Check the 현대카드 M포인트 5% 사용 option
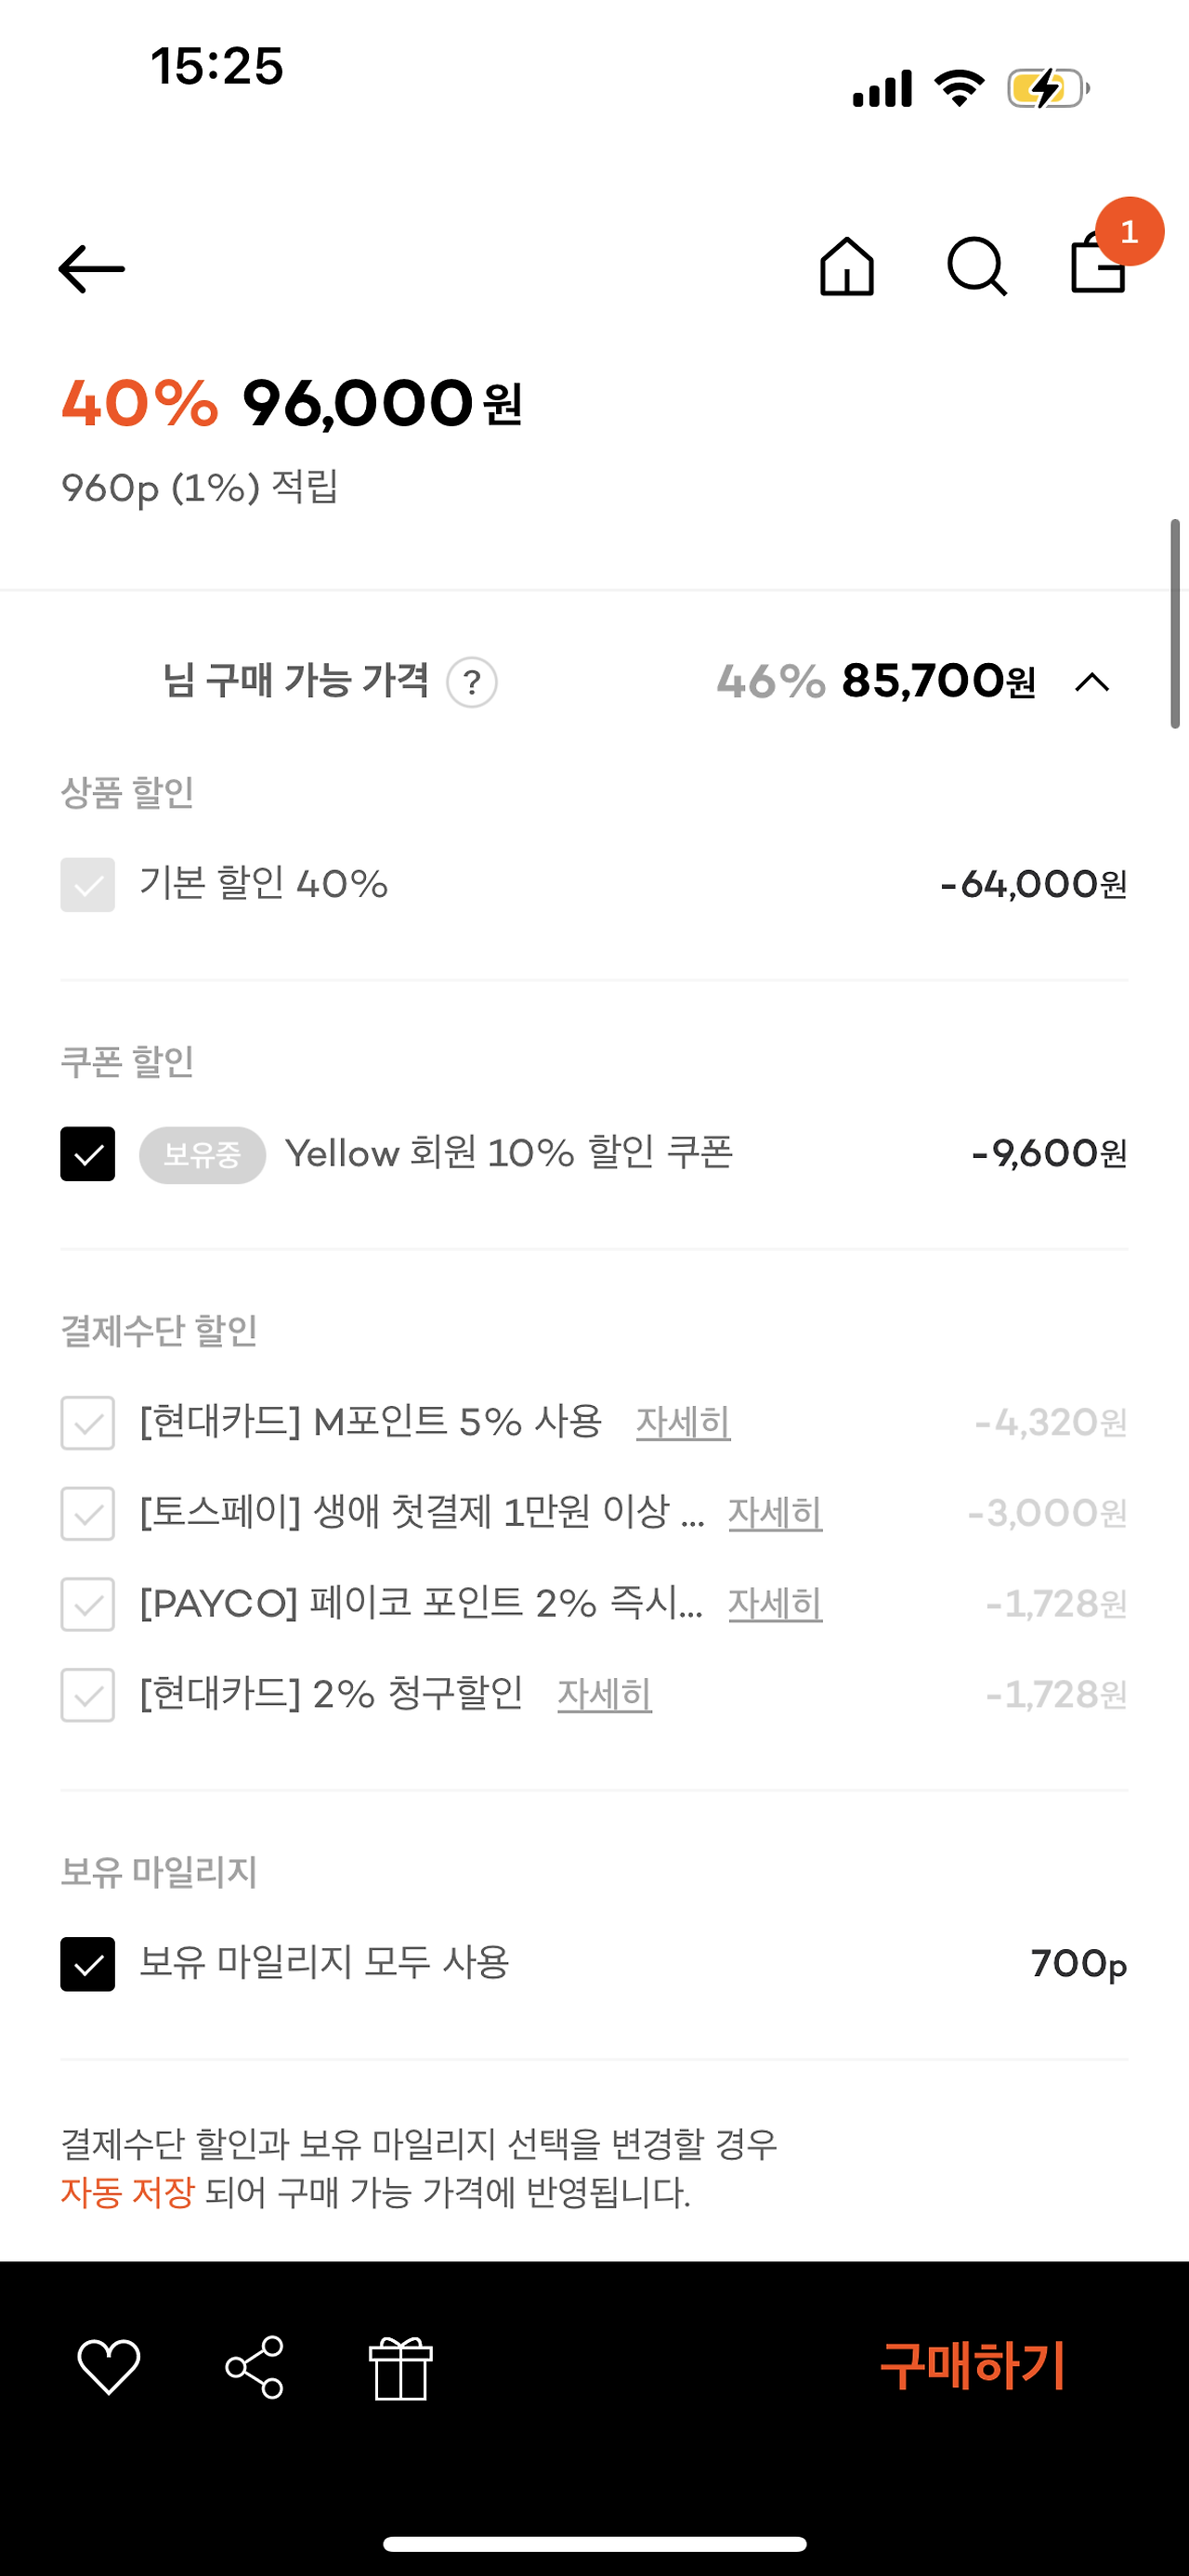 pos(88,1423)
